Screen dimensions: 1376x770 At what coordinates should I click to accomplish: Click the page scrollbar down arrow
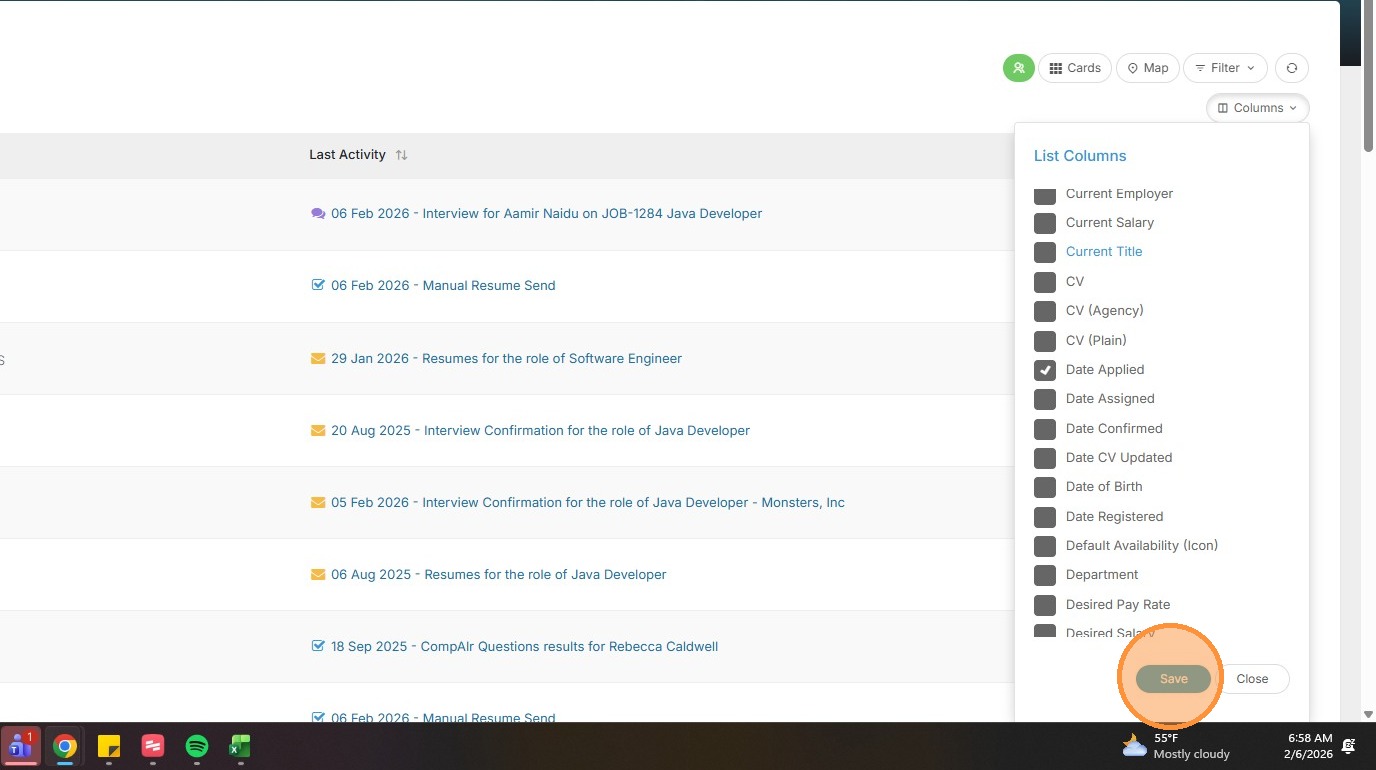click(x=1369, y=714)
